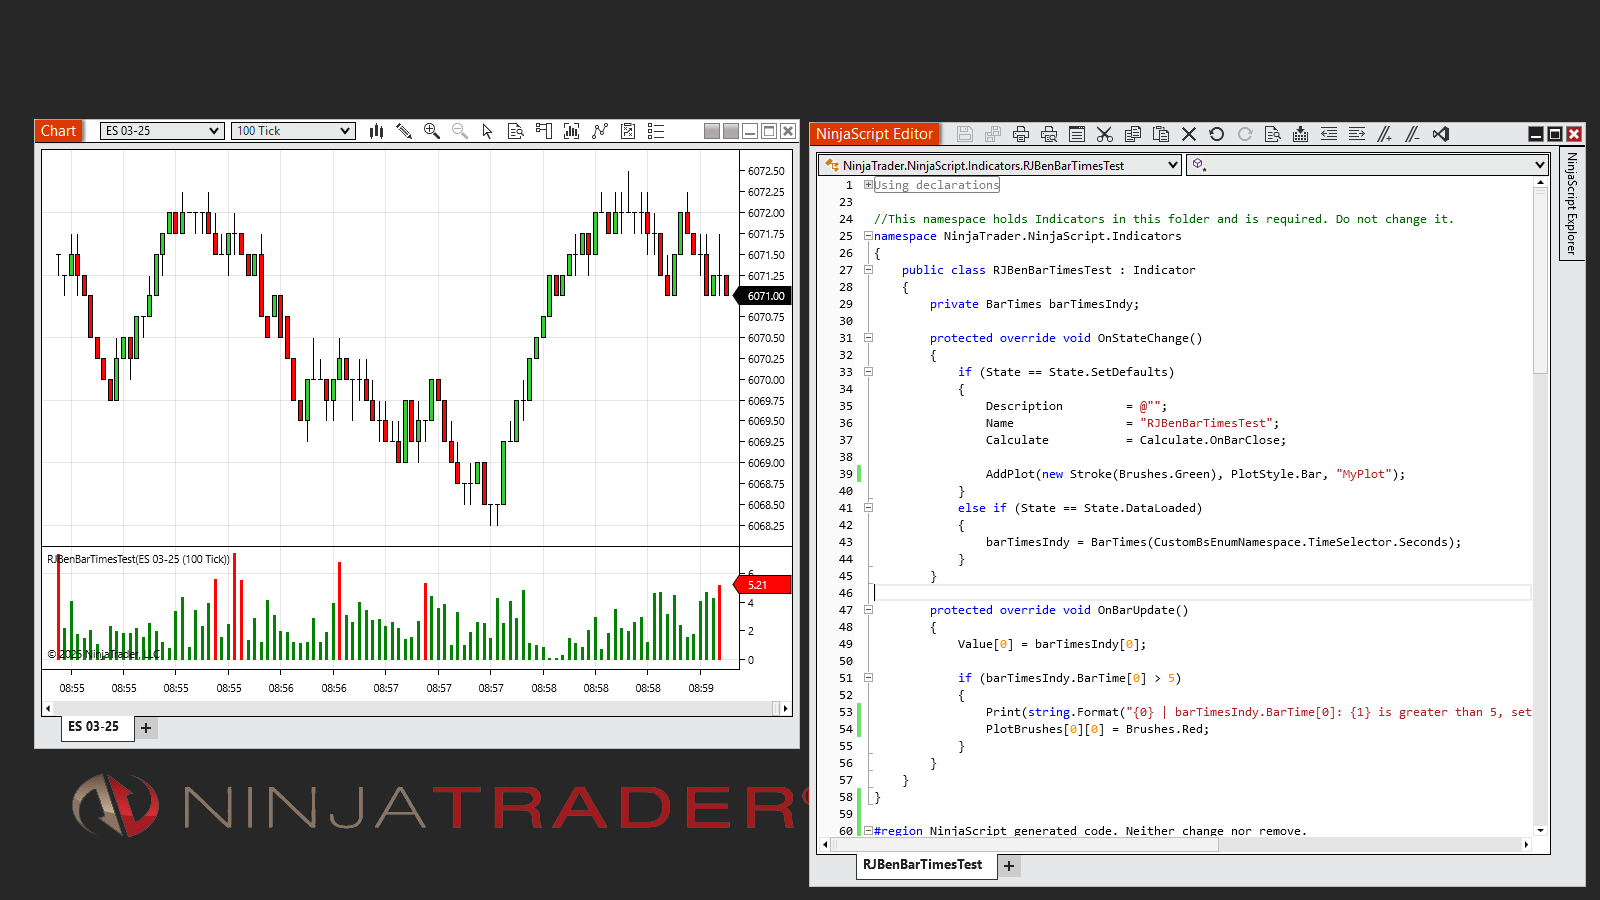Image resolution: width=1600 pixels, height=900 pixels.
Task: Collapse the OnStateChange method block
Action: 868,338
